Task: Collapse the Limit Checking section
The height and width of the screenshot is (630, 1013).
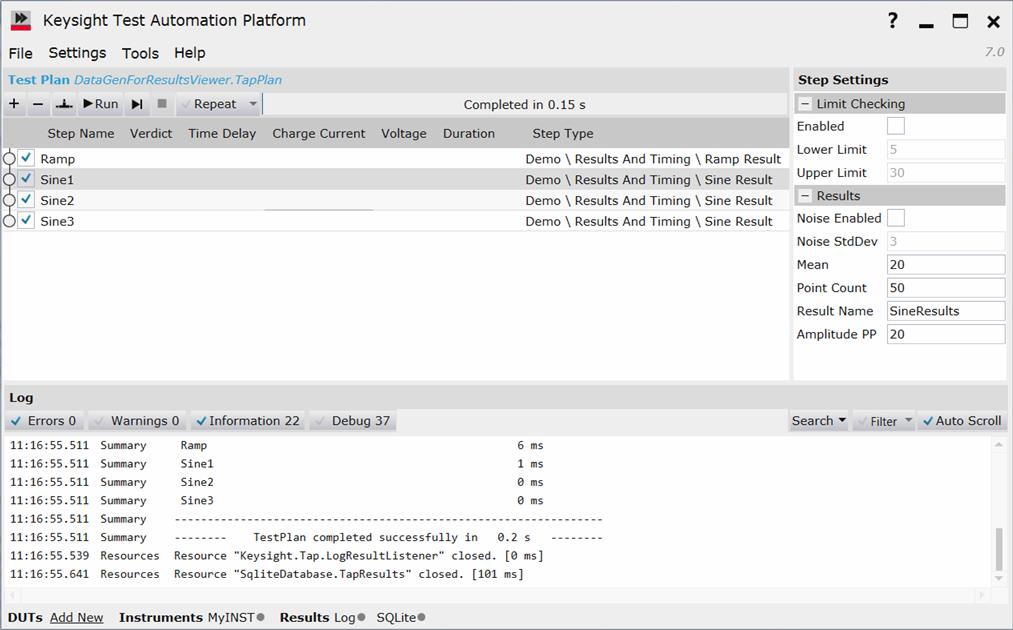Action: 805,103
